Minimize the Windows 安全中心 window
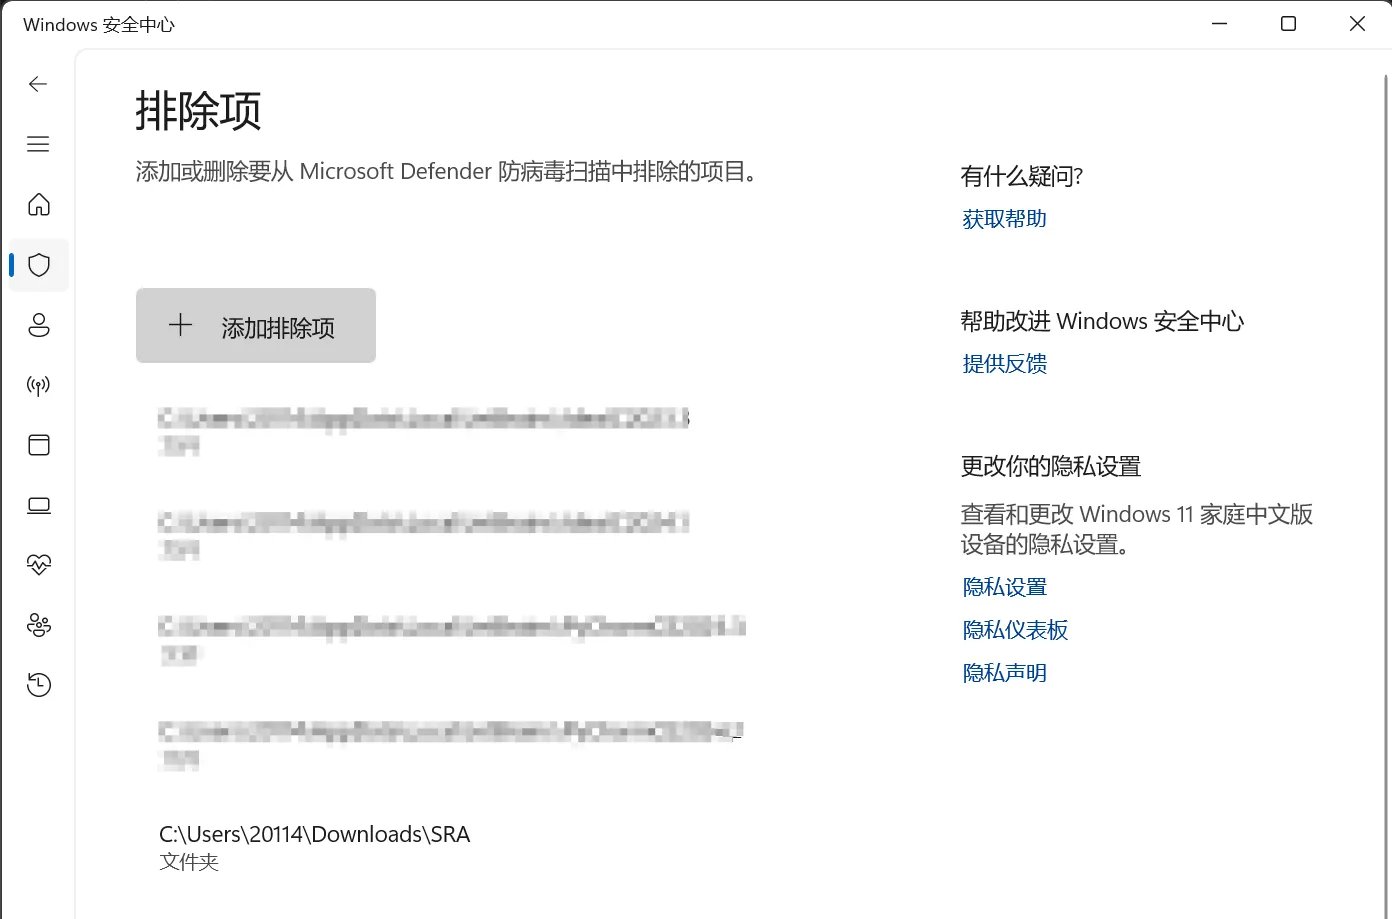 [1219, 24]
